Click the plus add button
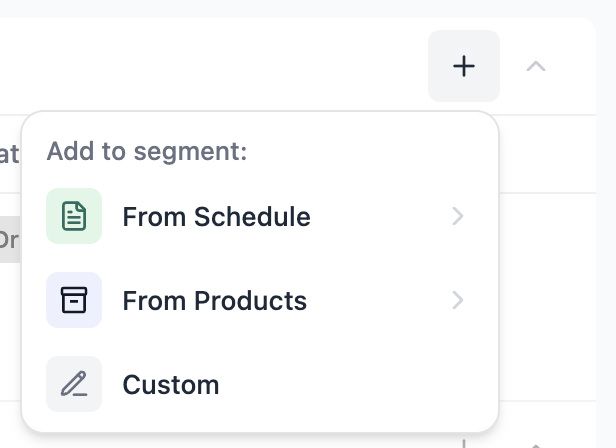This screenshot has height=448, width=616. 464,66
